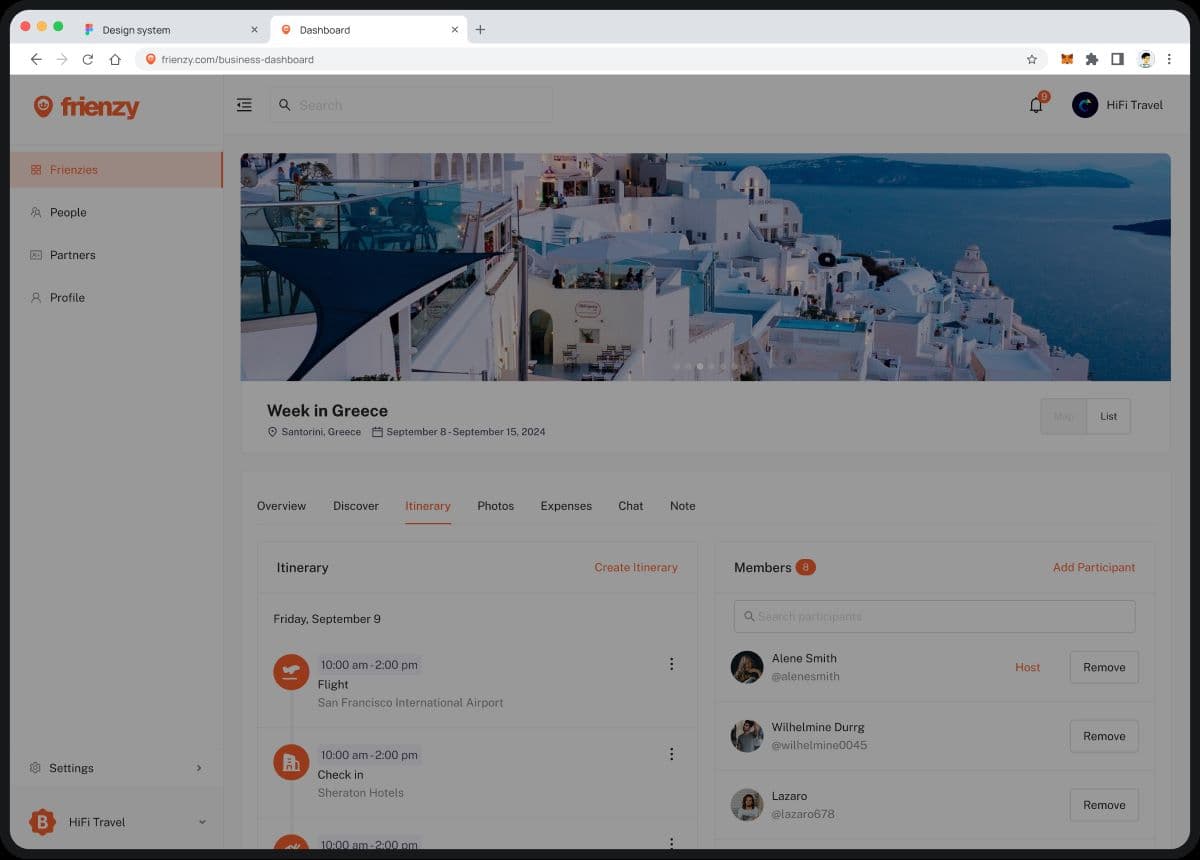Open options menu for Check in item
Screen dimensions: 1200x860
(671, 754)
